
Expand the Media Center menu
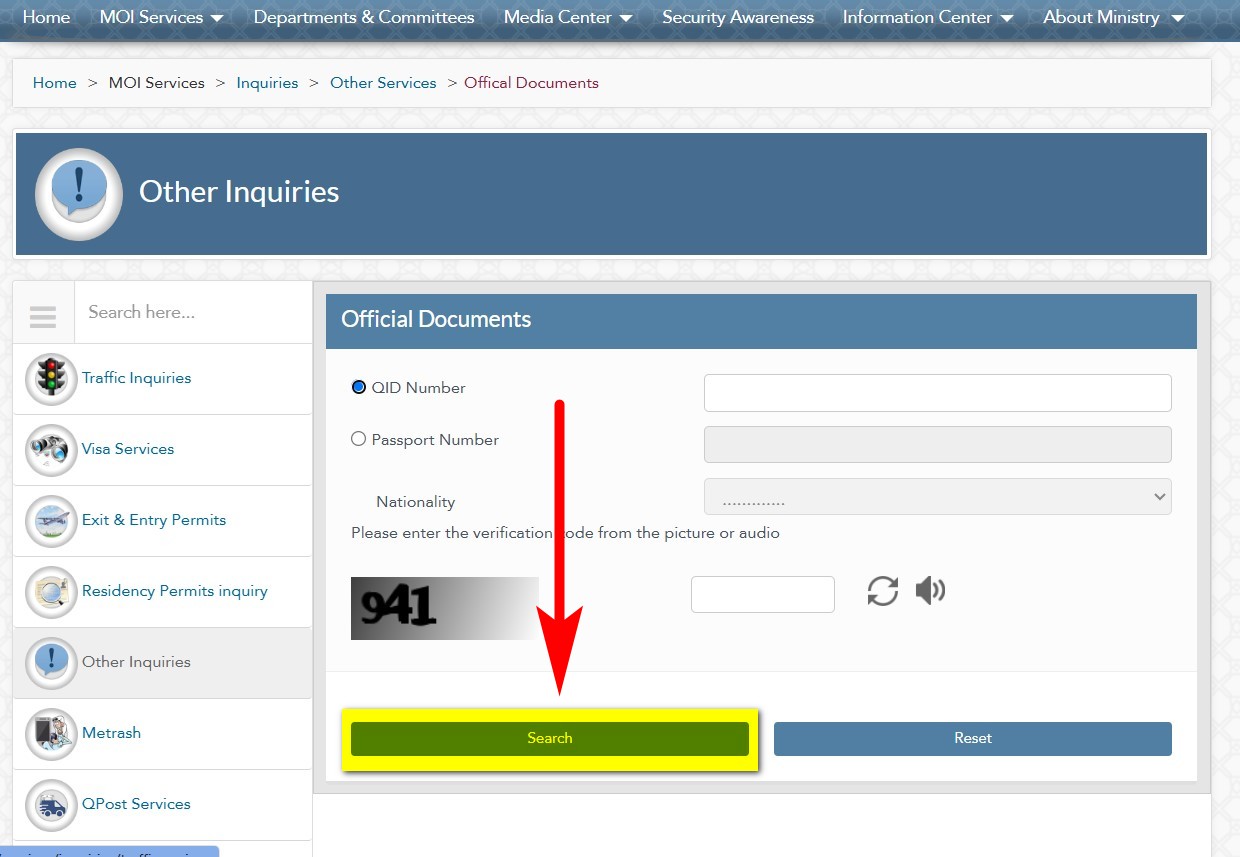[x=567, y=17]
